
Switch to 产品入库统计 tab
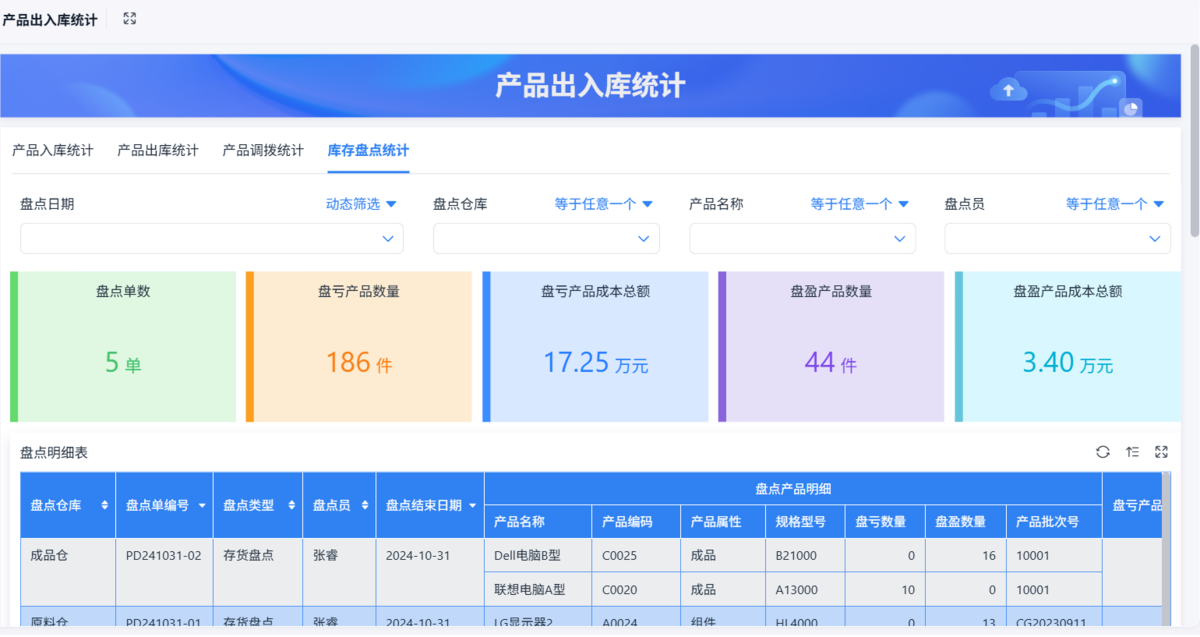coord(53,151)
